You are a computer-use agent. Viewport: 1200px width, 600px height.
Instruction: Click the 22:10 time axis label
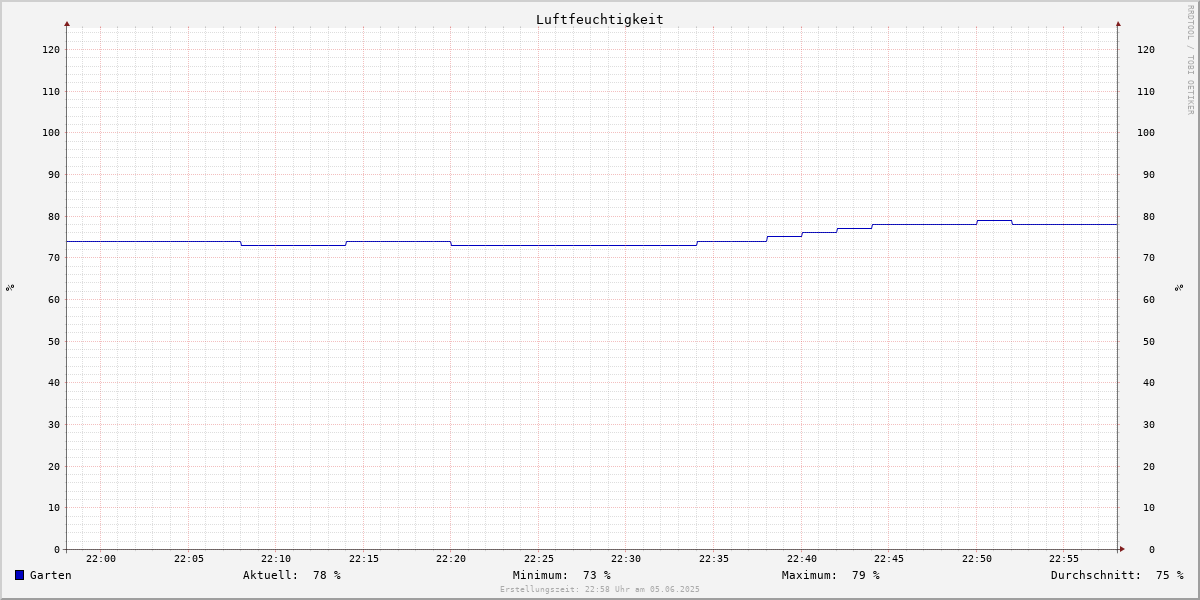coord(276,559)
